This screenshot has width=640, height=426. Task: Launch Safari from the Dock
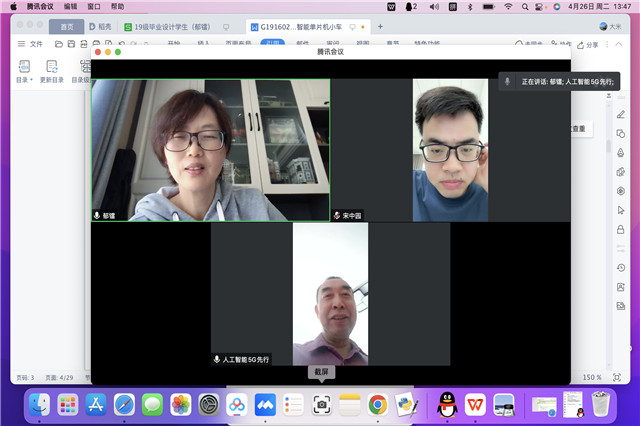point(124,404)
